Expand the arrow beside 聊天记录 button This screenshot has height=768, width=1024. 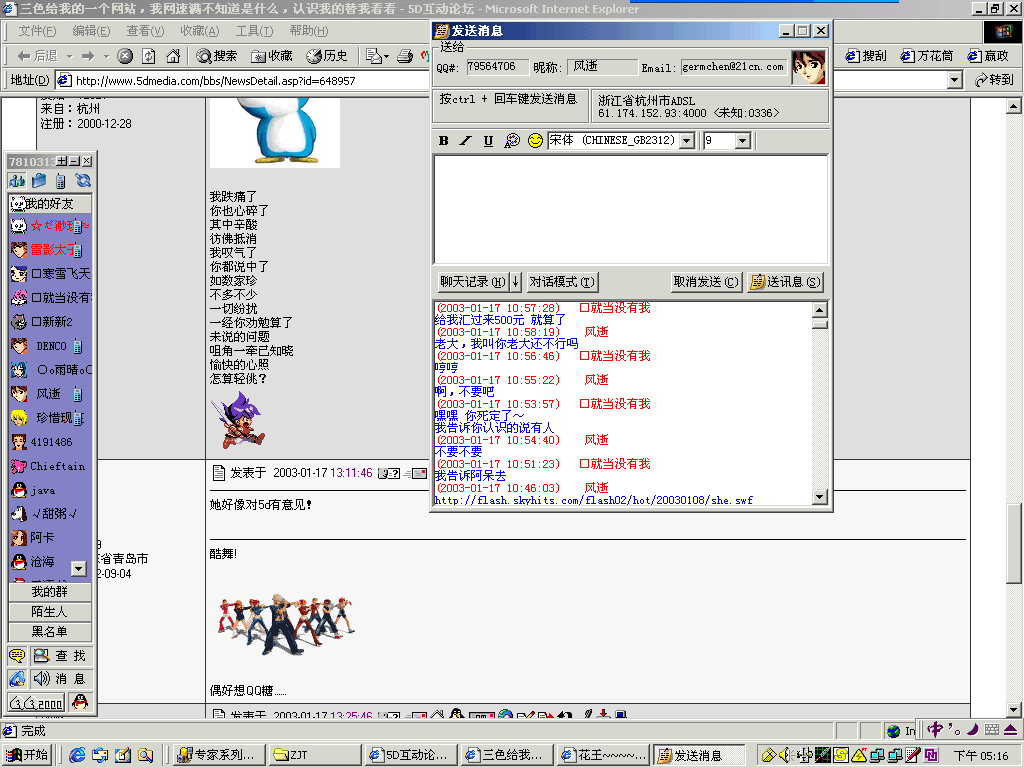514,282
